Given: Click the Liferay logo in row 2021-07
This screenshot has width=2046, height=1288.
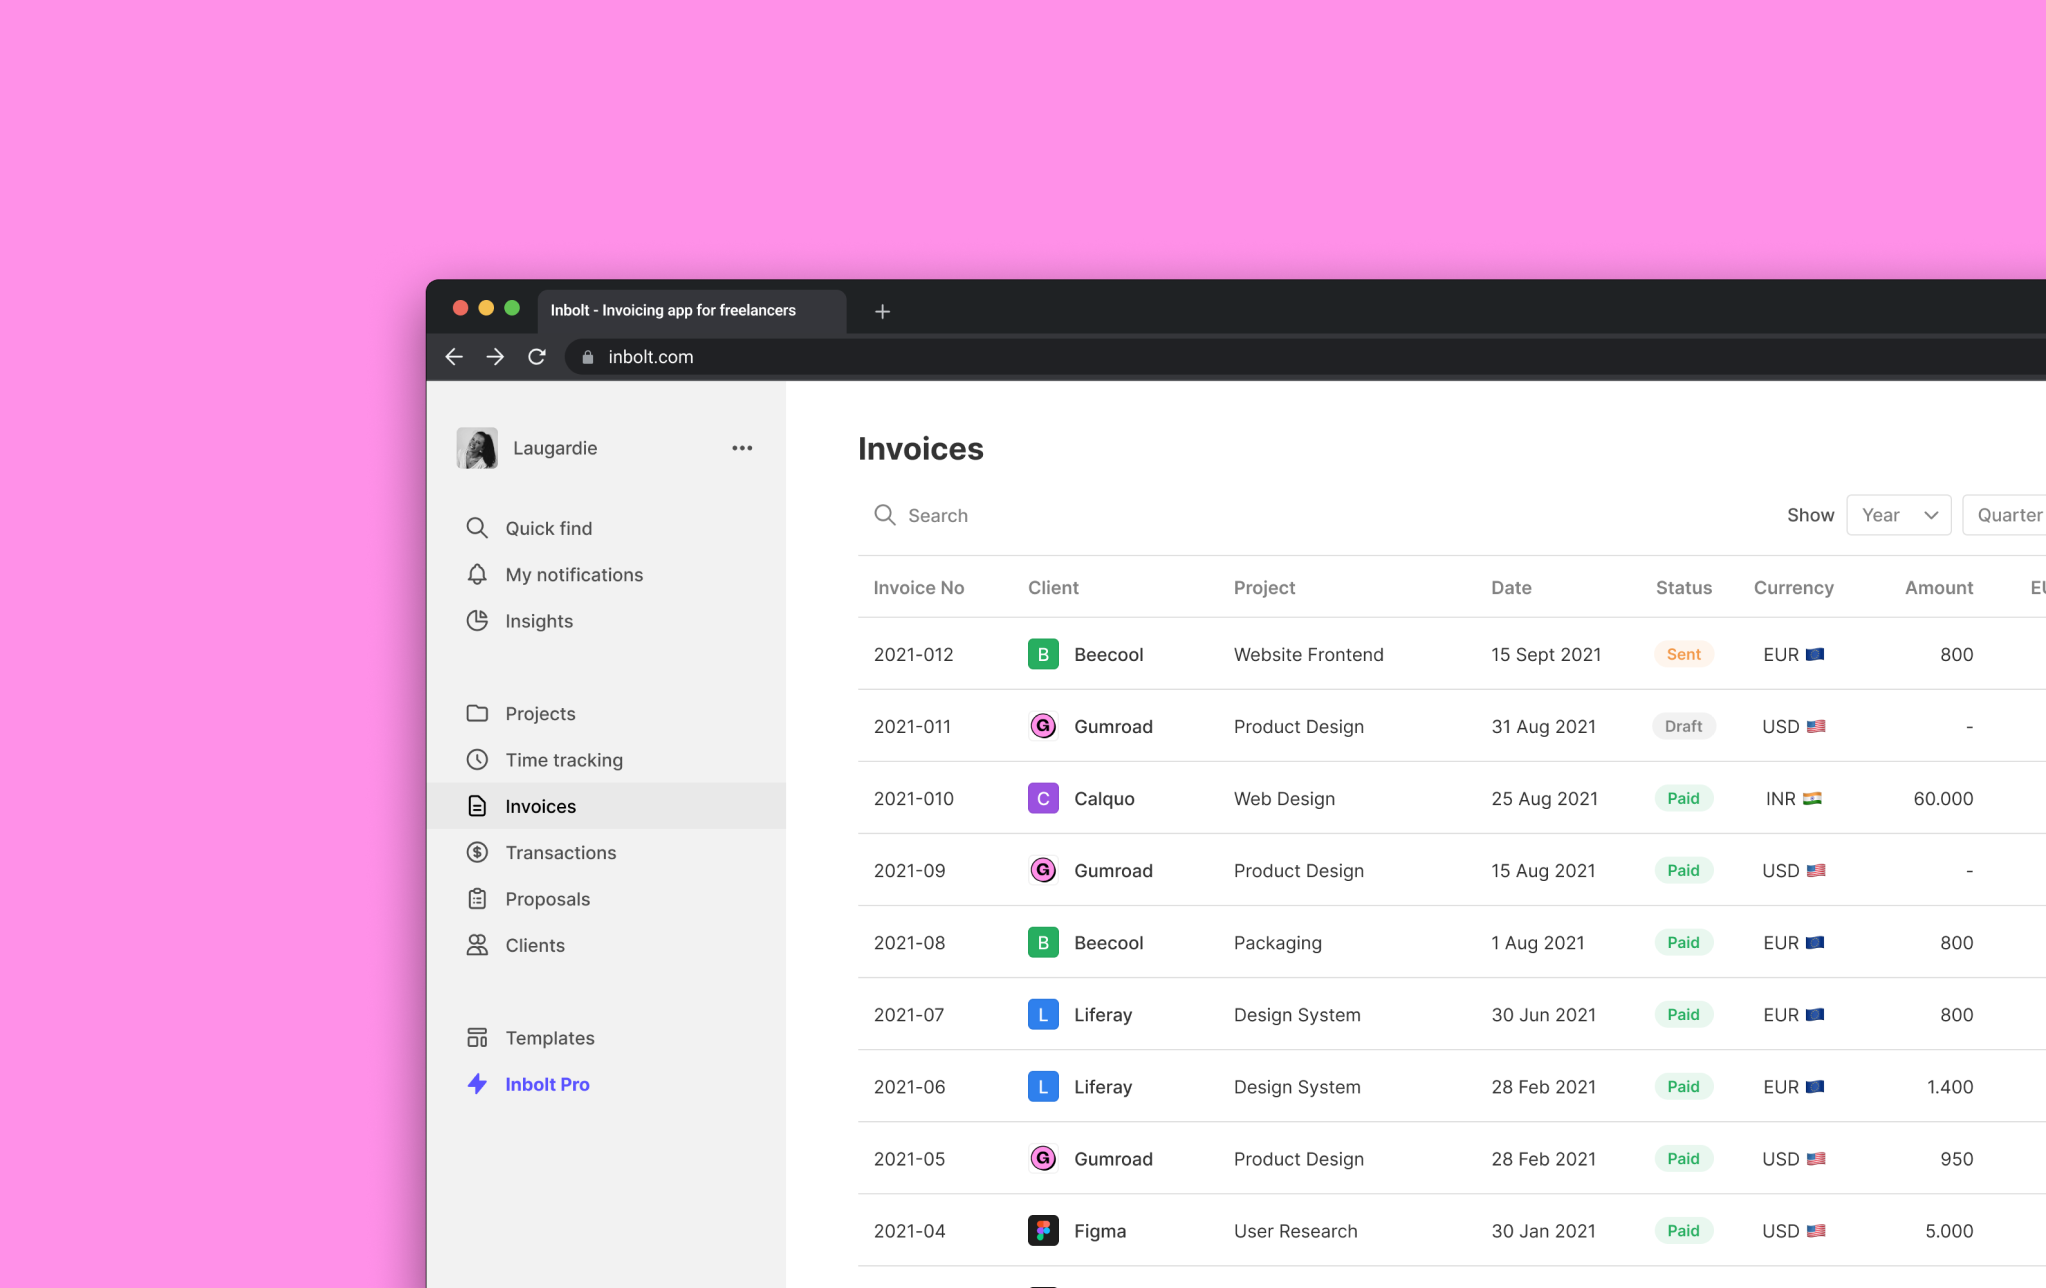Looking at the screenshot, I should click(1043, 1014).
